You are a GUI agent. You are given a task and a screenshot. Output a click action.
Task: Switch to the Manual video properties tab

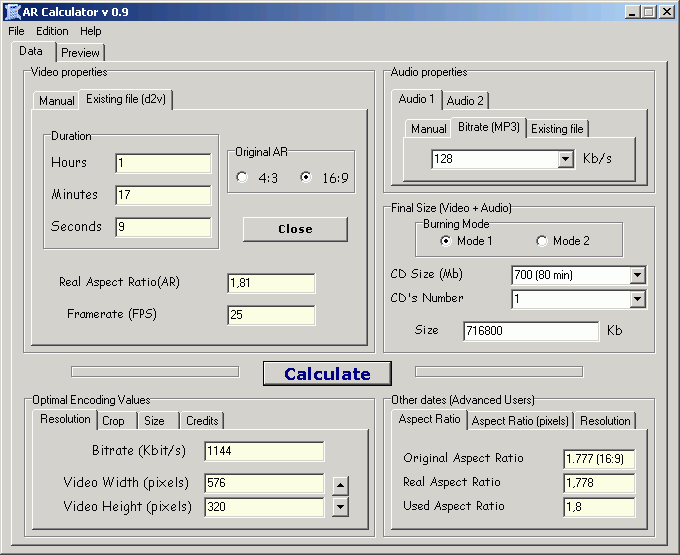[x=57, y=101]
